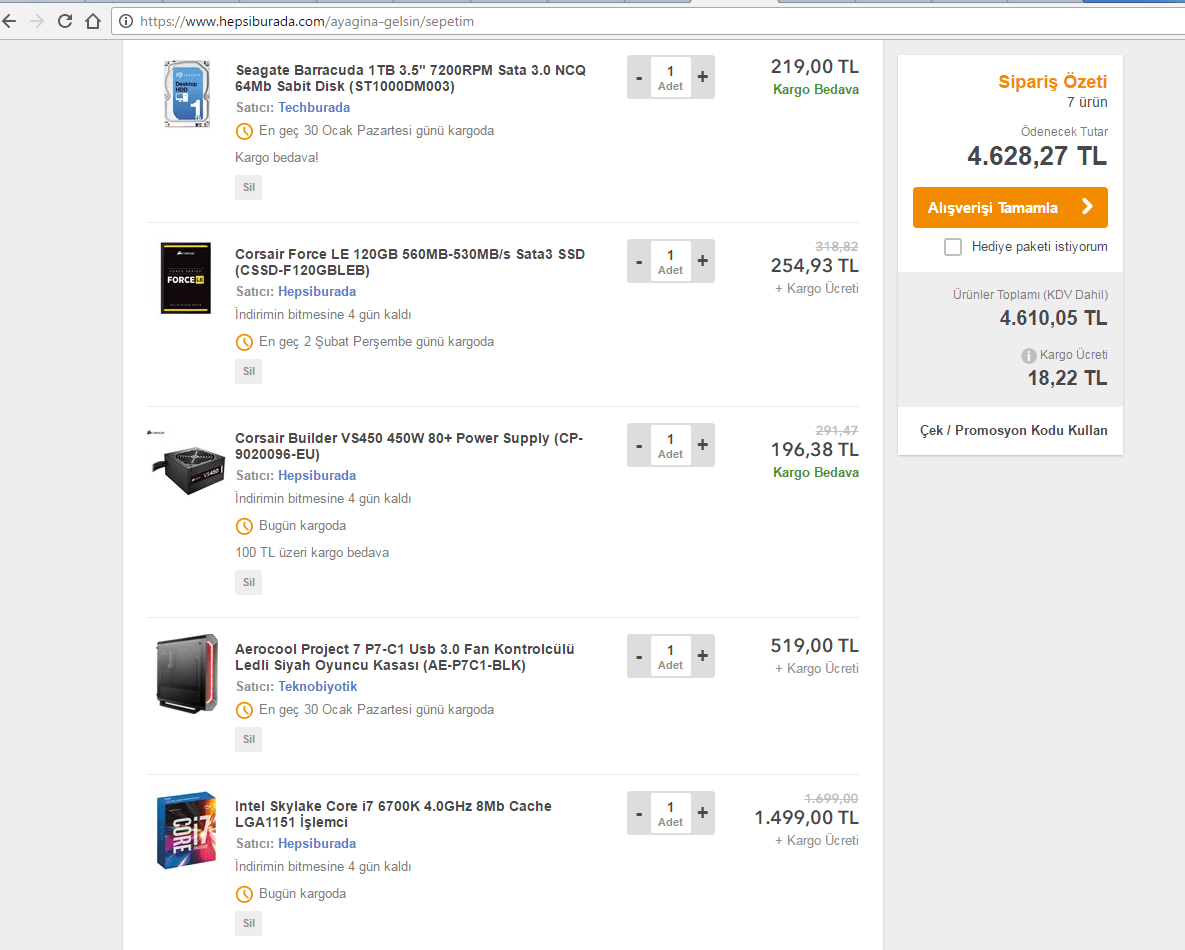This screenshot has width=1185, height=950.
Task: Open the Corsair Force LE SSD image
Action: point(186,278)
